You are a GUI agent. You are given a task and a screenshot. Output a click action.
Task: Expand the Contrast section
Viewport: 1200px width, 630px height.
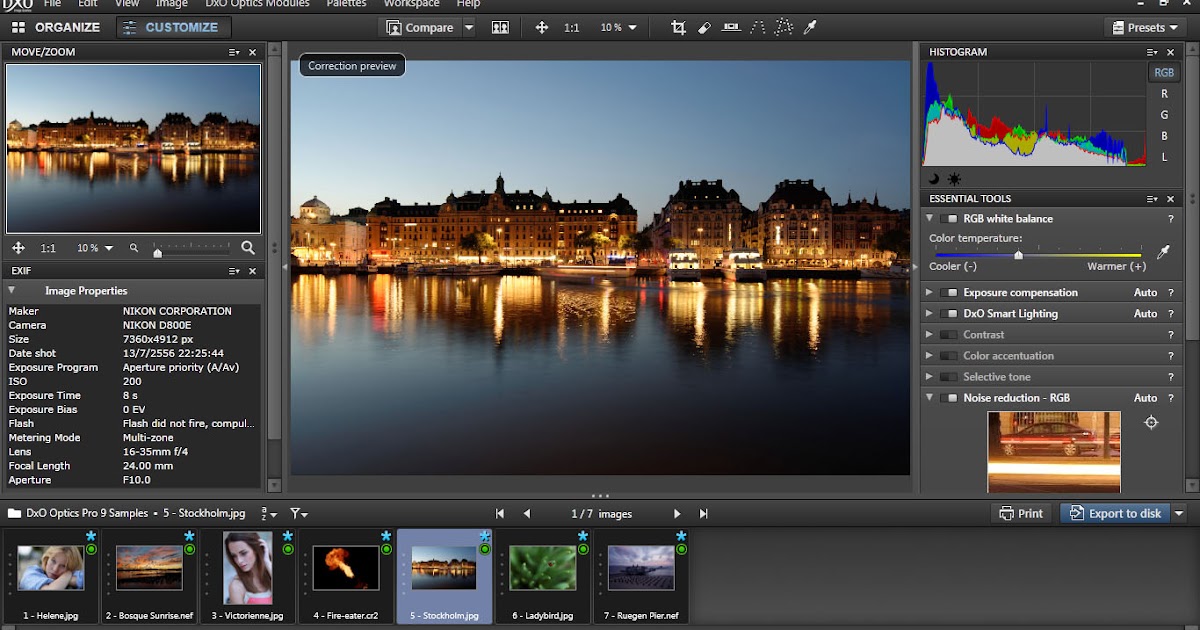click(929, 335)
